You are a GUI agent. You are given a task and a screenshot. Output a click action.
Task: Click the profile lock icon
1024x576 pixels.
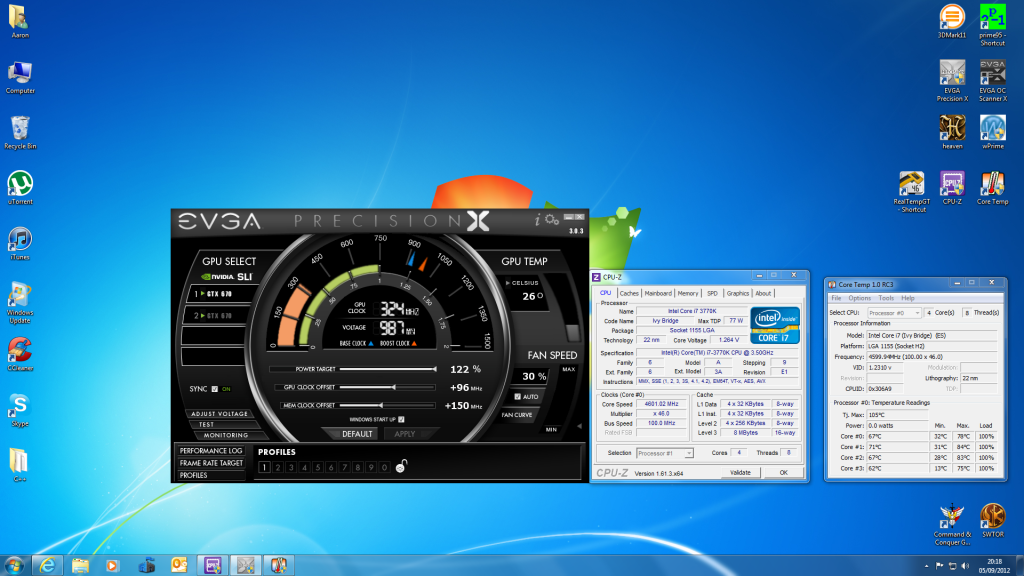coord(400,467)
